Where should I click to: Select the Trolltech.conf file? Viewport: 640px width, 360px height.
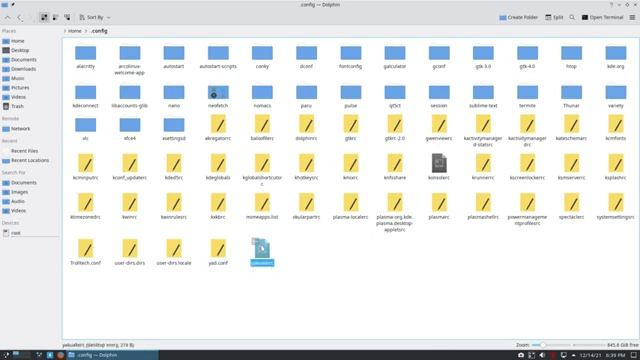coord(85,252)
